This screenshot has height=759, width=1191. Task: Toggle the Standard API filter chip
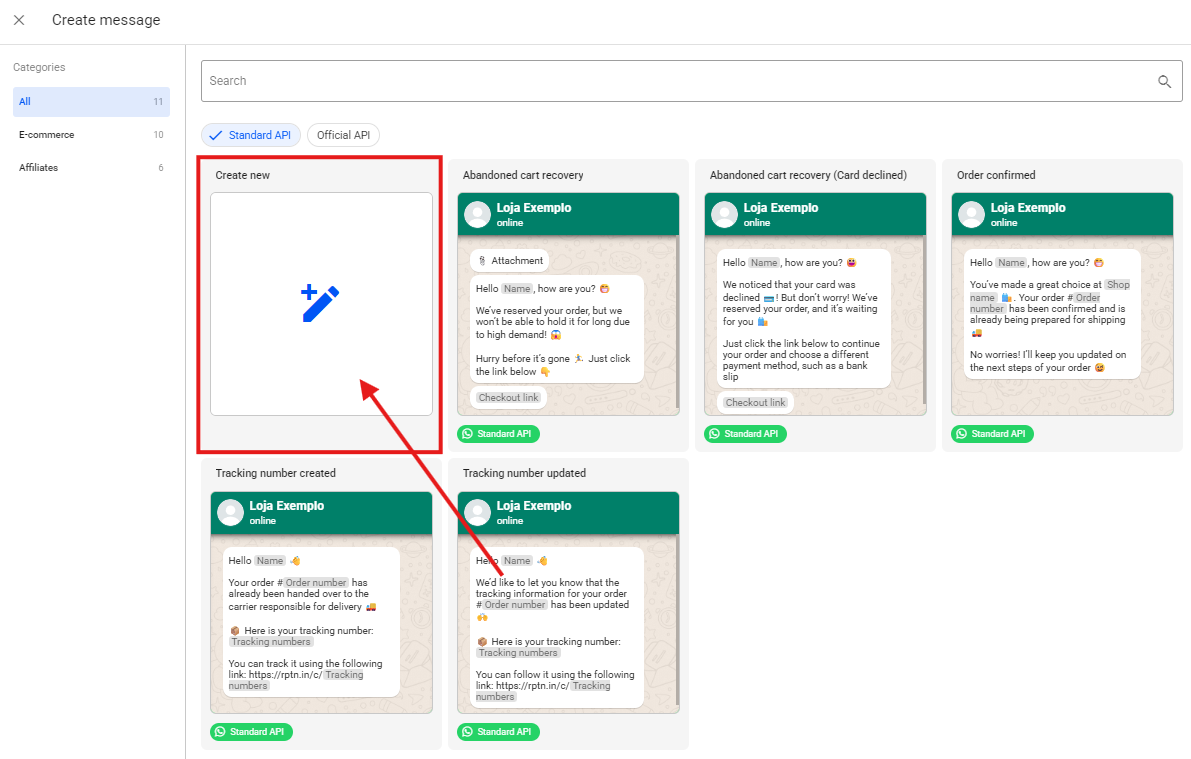[251, 135]
